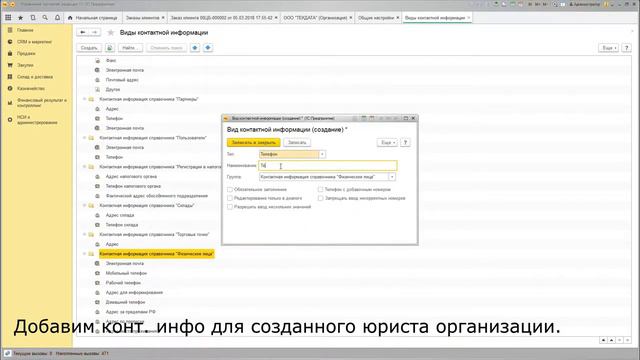The width and height of the screenshot is (640, 360).
Task: Enable Редактирование только в диалоге checkbox
Action: click(x=230, y=198)
